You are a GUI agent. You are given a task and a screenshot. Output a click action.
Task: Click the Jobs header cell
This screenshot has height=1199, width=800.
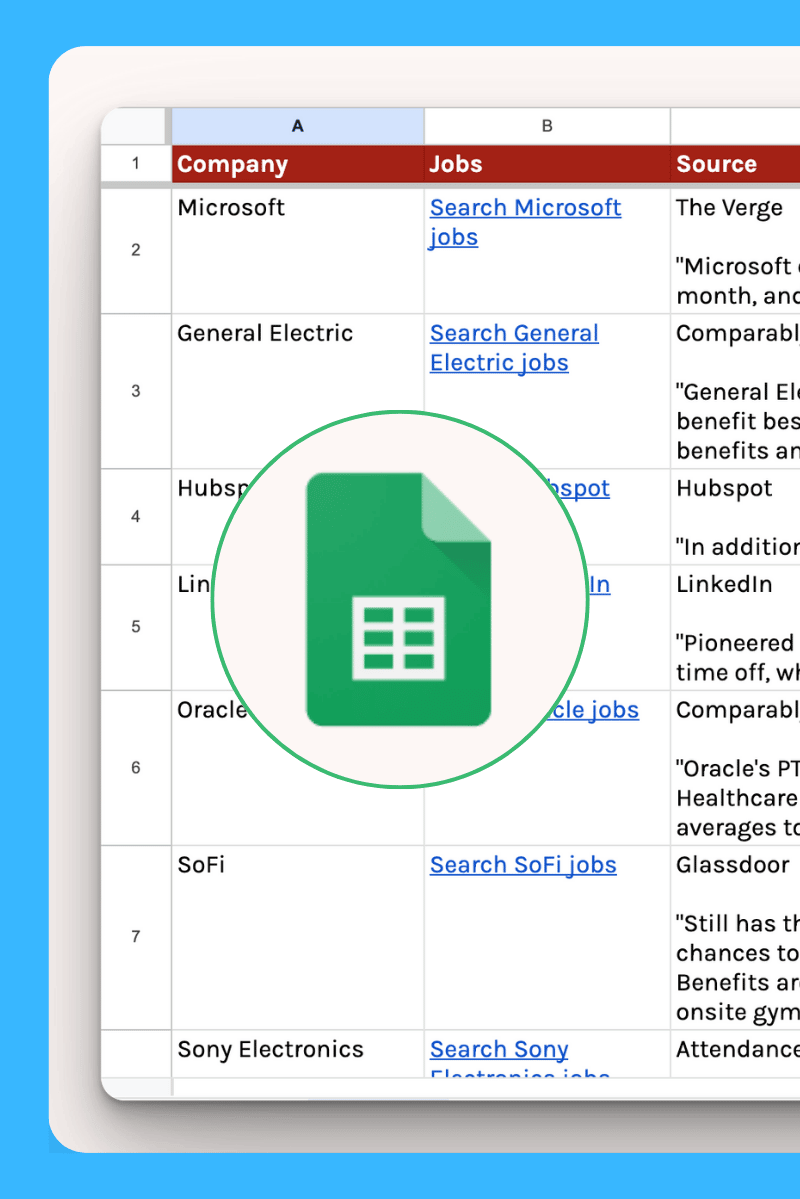[x=547, y=164]
